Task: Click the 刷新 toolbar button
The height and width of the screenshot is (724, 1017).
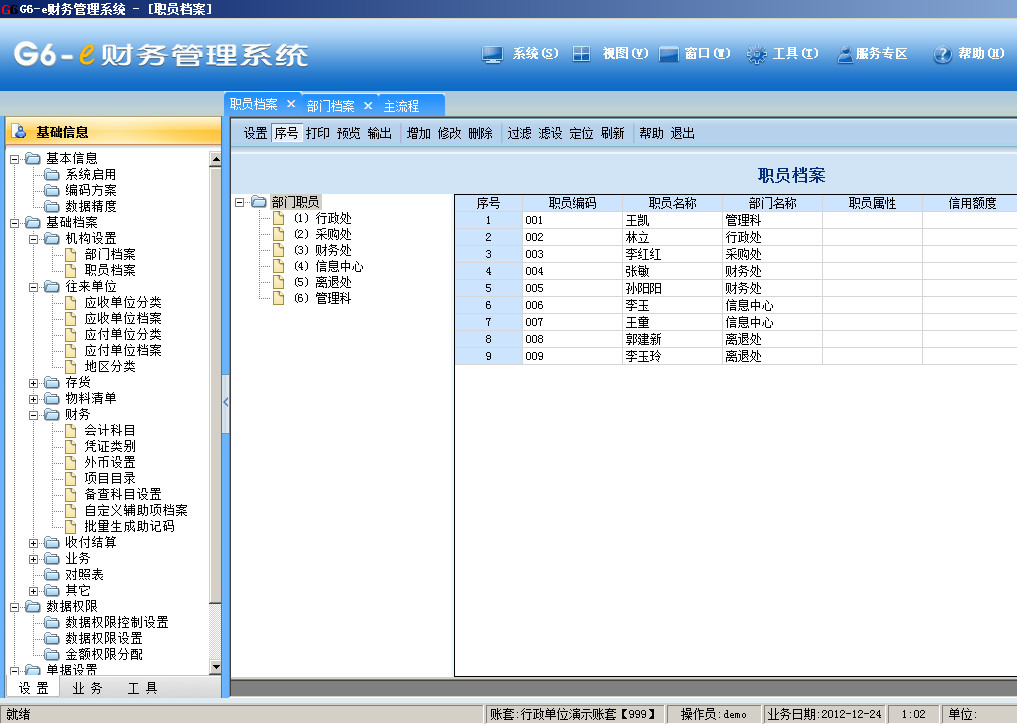Action: 612,133
